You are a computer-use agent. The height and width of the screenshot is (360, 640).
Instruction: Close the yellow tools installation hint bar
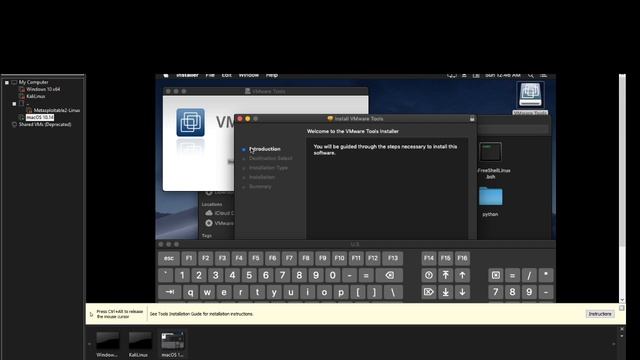[x=622, y=308]
